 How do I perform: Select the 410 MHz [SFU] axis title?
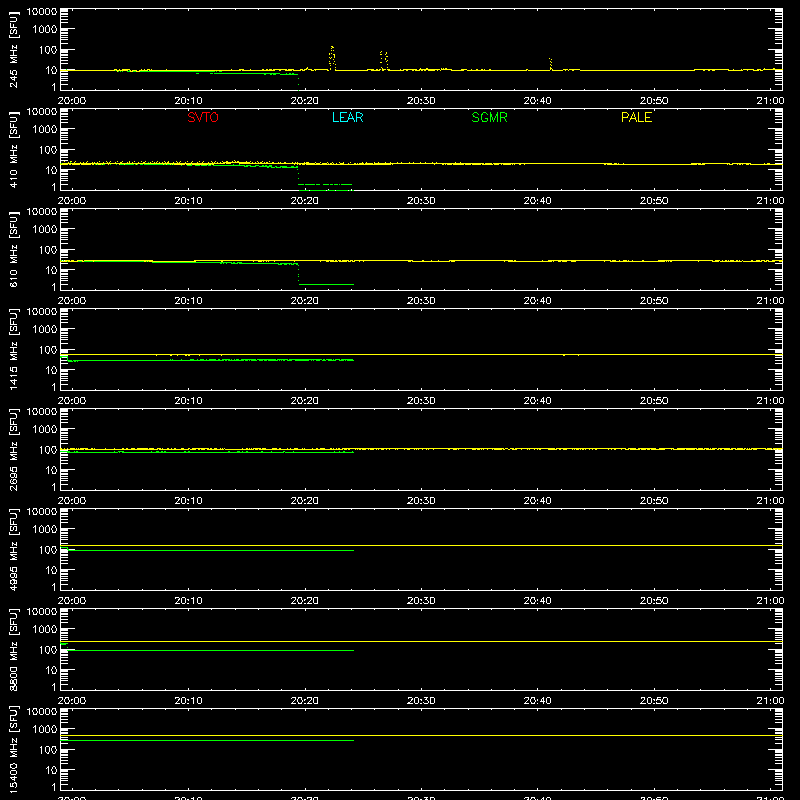pyautogui.click(x=14, y=149)
